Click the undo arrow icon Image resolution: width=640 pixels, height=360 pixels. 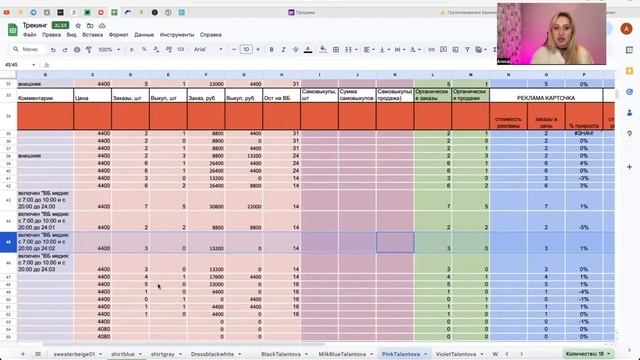click(53, 49)
